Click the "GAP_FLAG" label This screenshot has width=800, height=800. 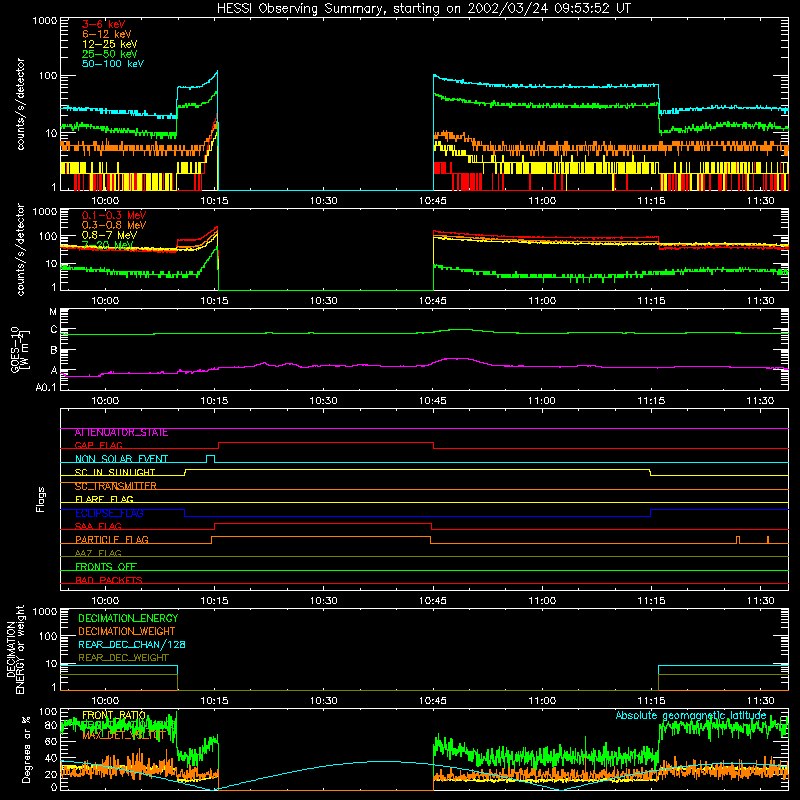click(x=98, y=445)
